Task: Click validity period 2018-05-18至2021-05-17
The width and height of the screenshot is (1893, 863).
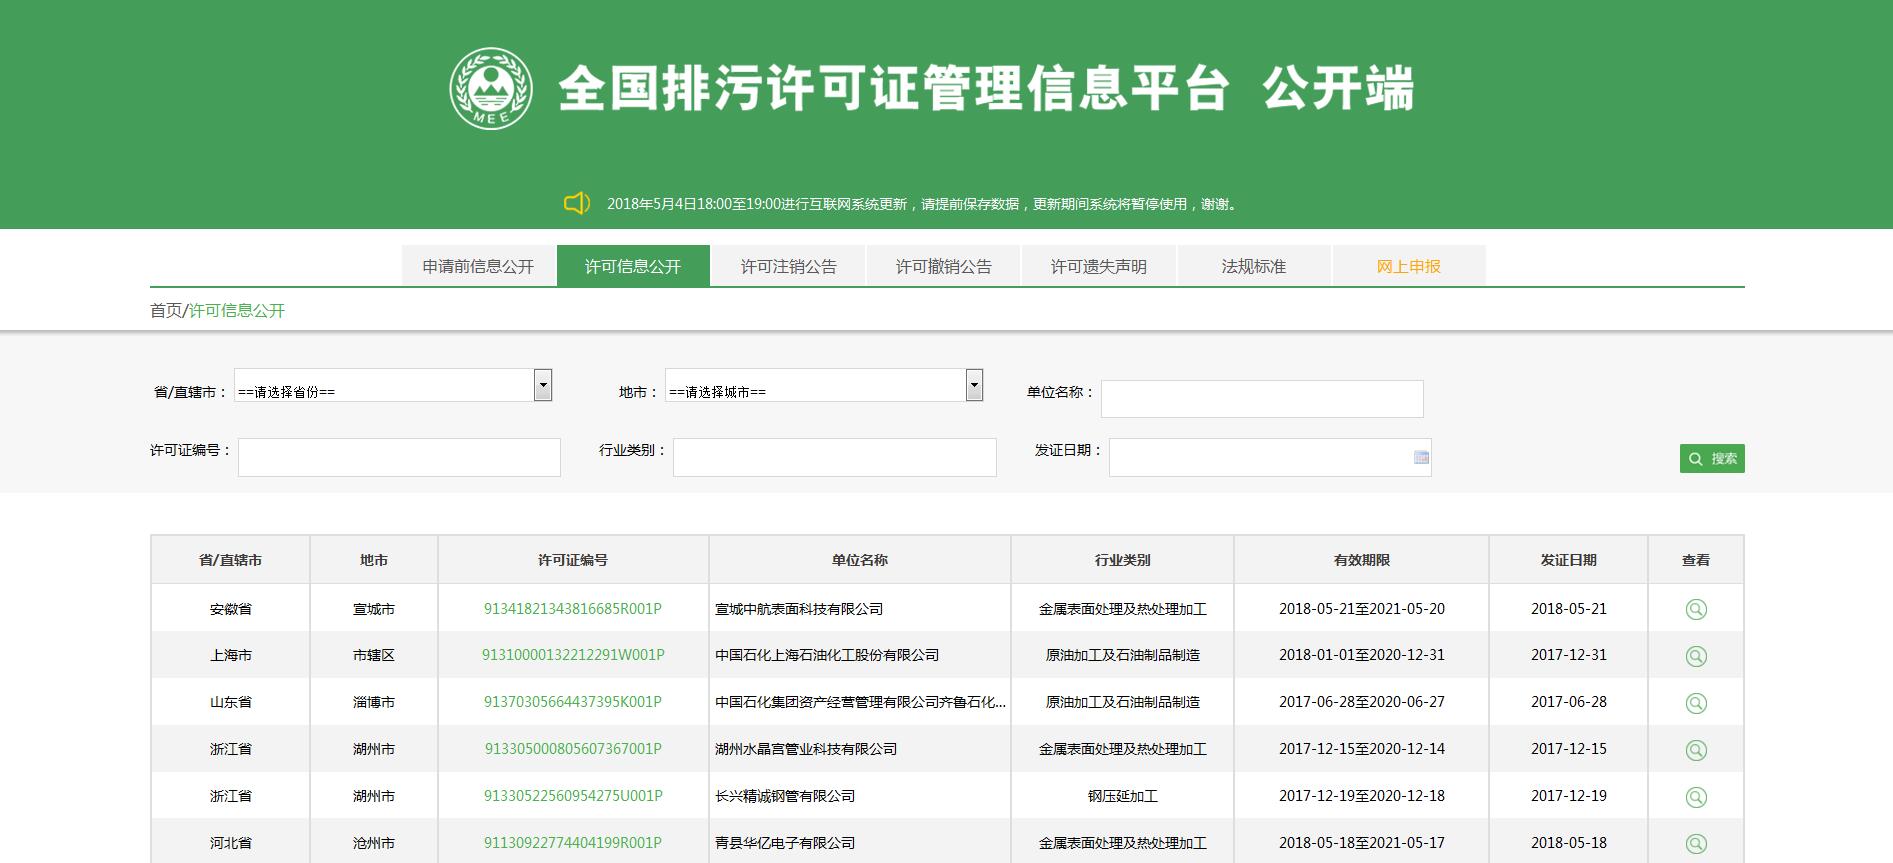Action: (1362, 843)
